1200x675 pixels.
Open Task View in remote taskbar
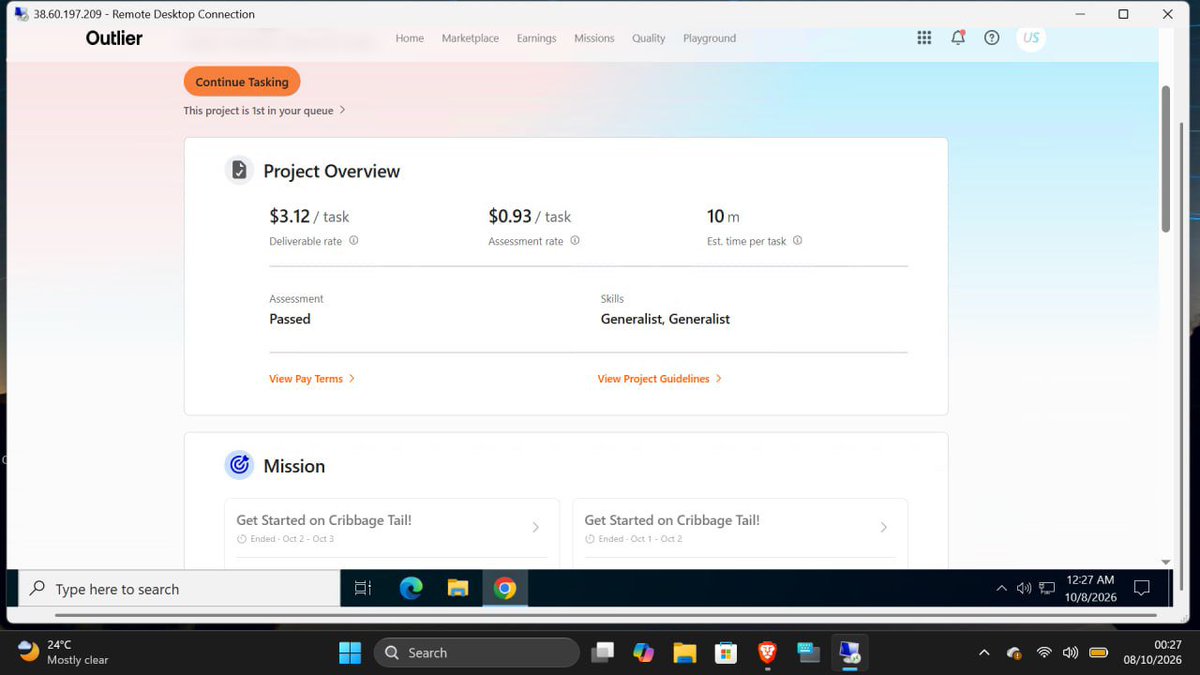coord(363,589)
